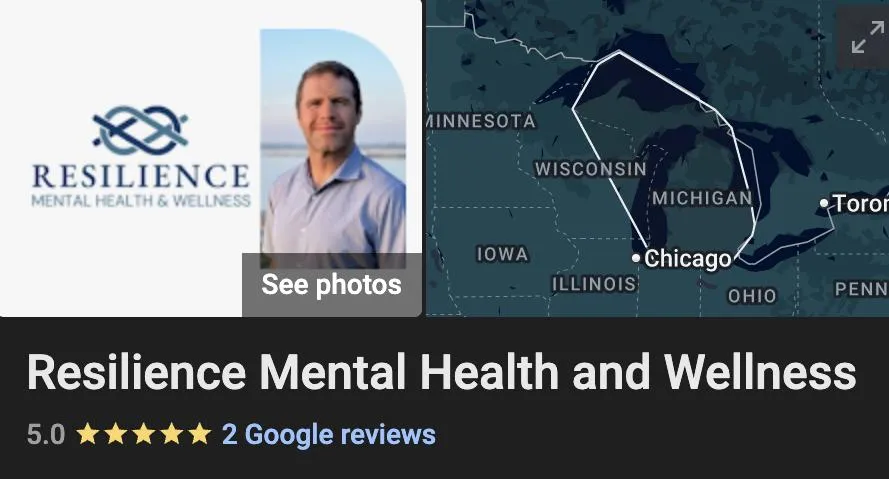Click the Chicago text label on map

click(x=688, y=258)
